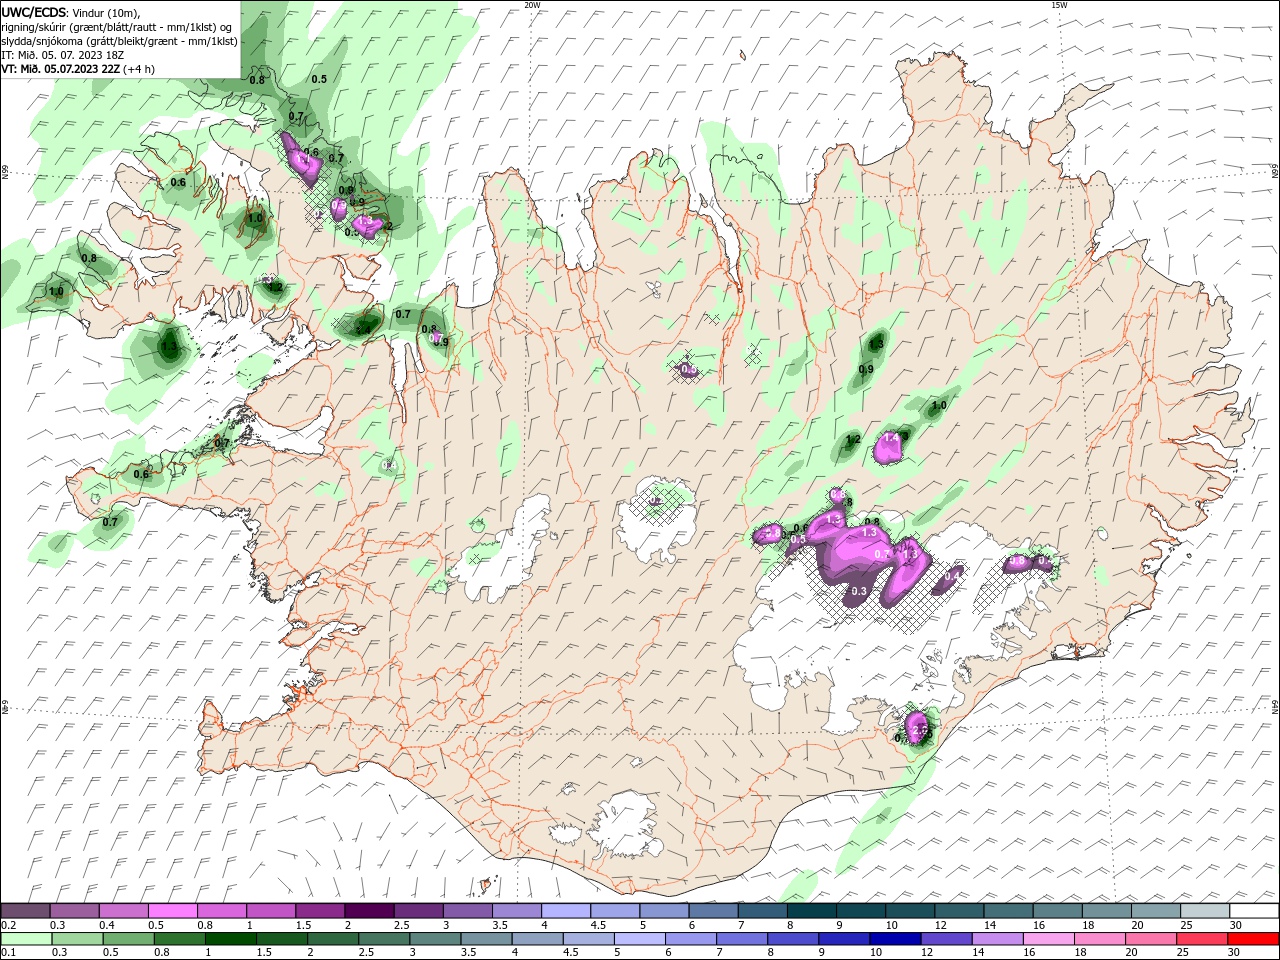Pick the lower legend swatch between 20 and 25
Screen dimensions: 1280x960
pos(1150,938)
